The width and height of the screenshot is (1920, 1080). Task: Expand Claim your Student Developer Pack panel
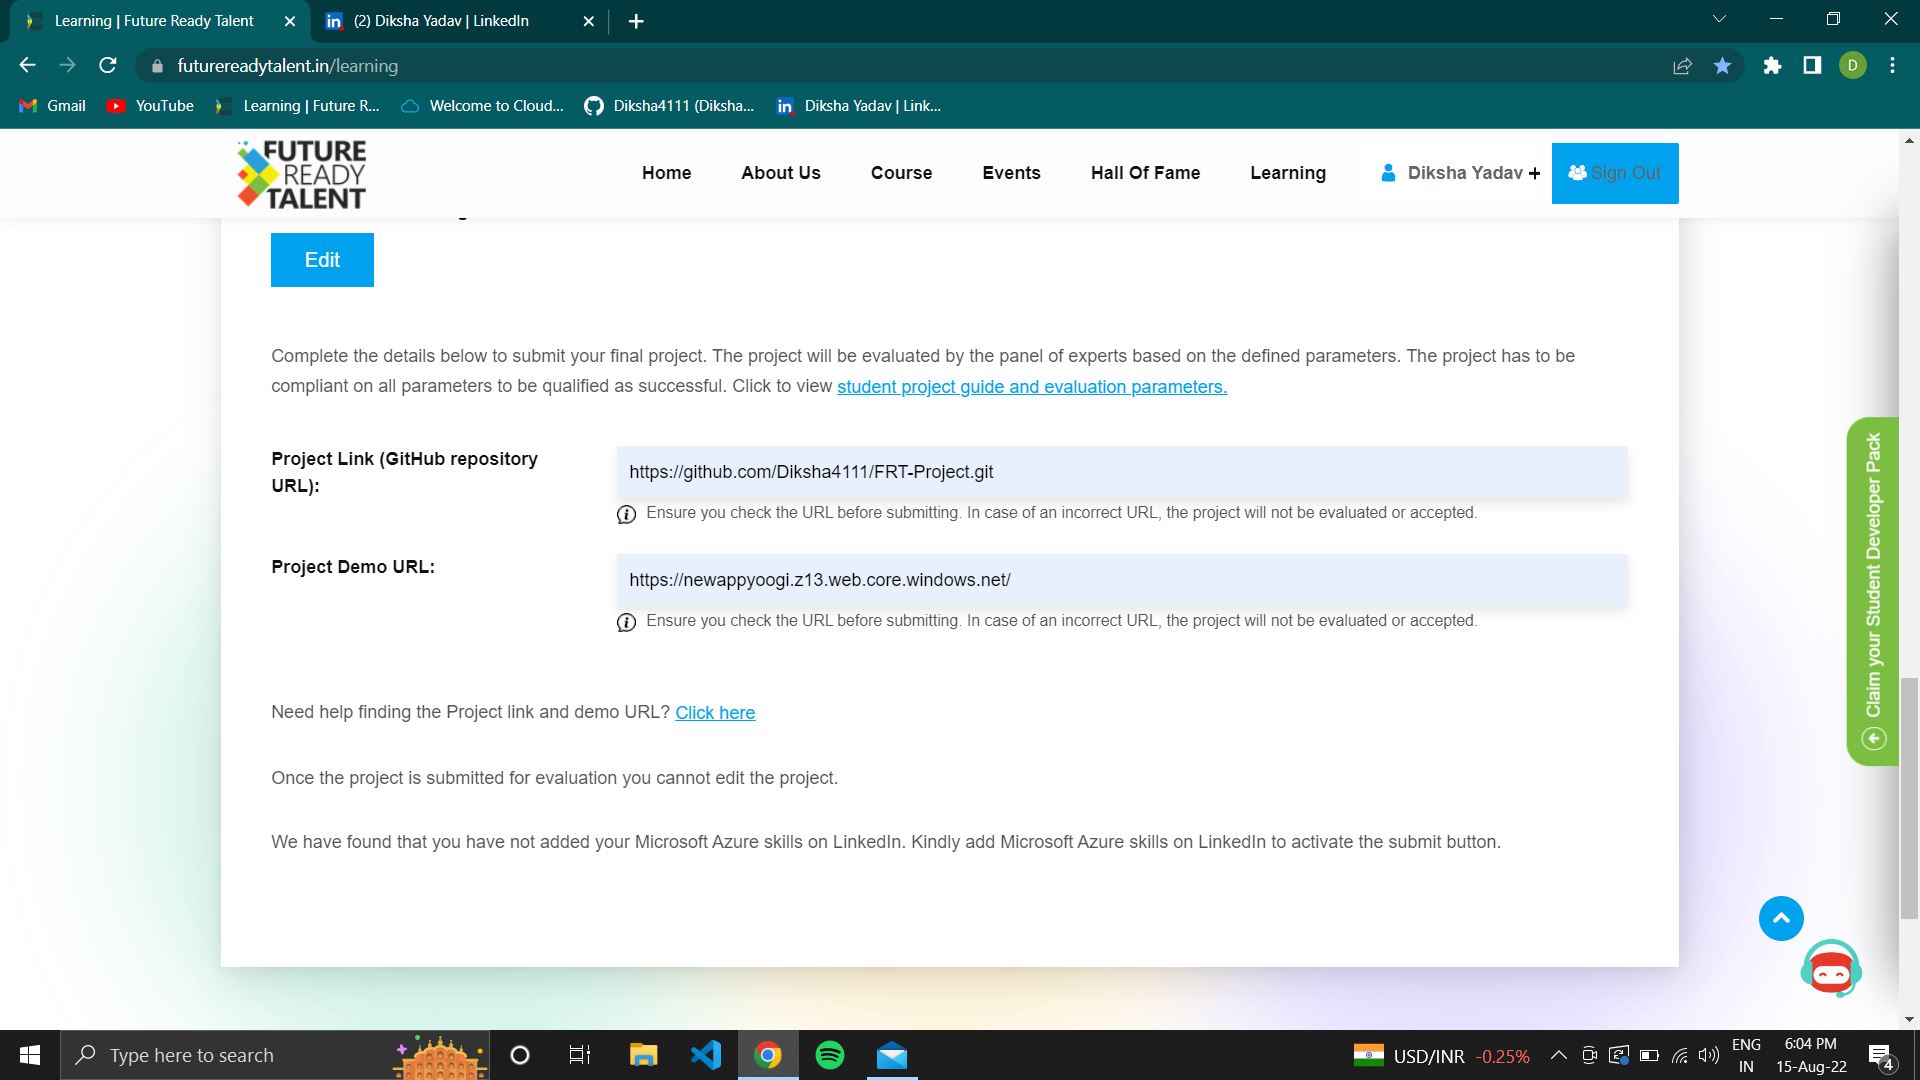click(x=1873, y=590)
